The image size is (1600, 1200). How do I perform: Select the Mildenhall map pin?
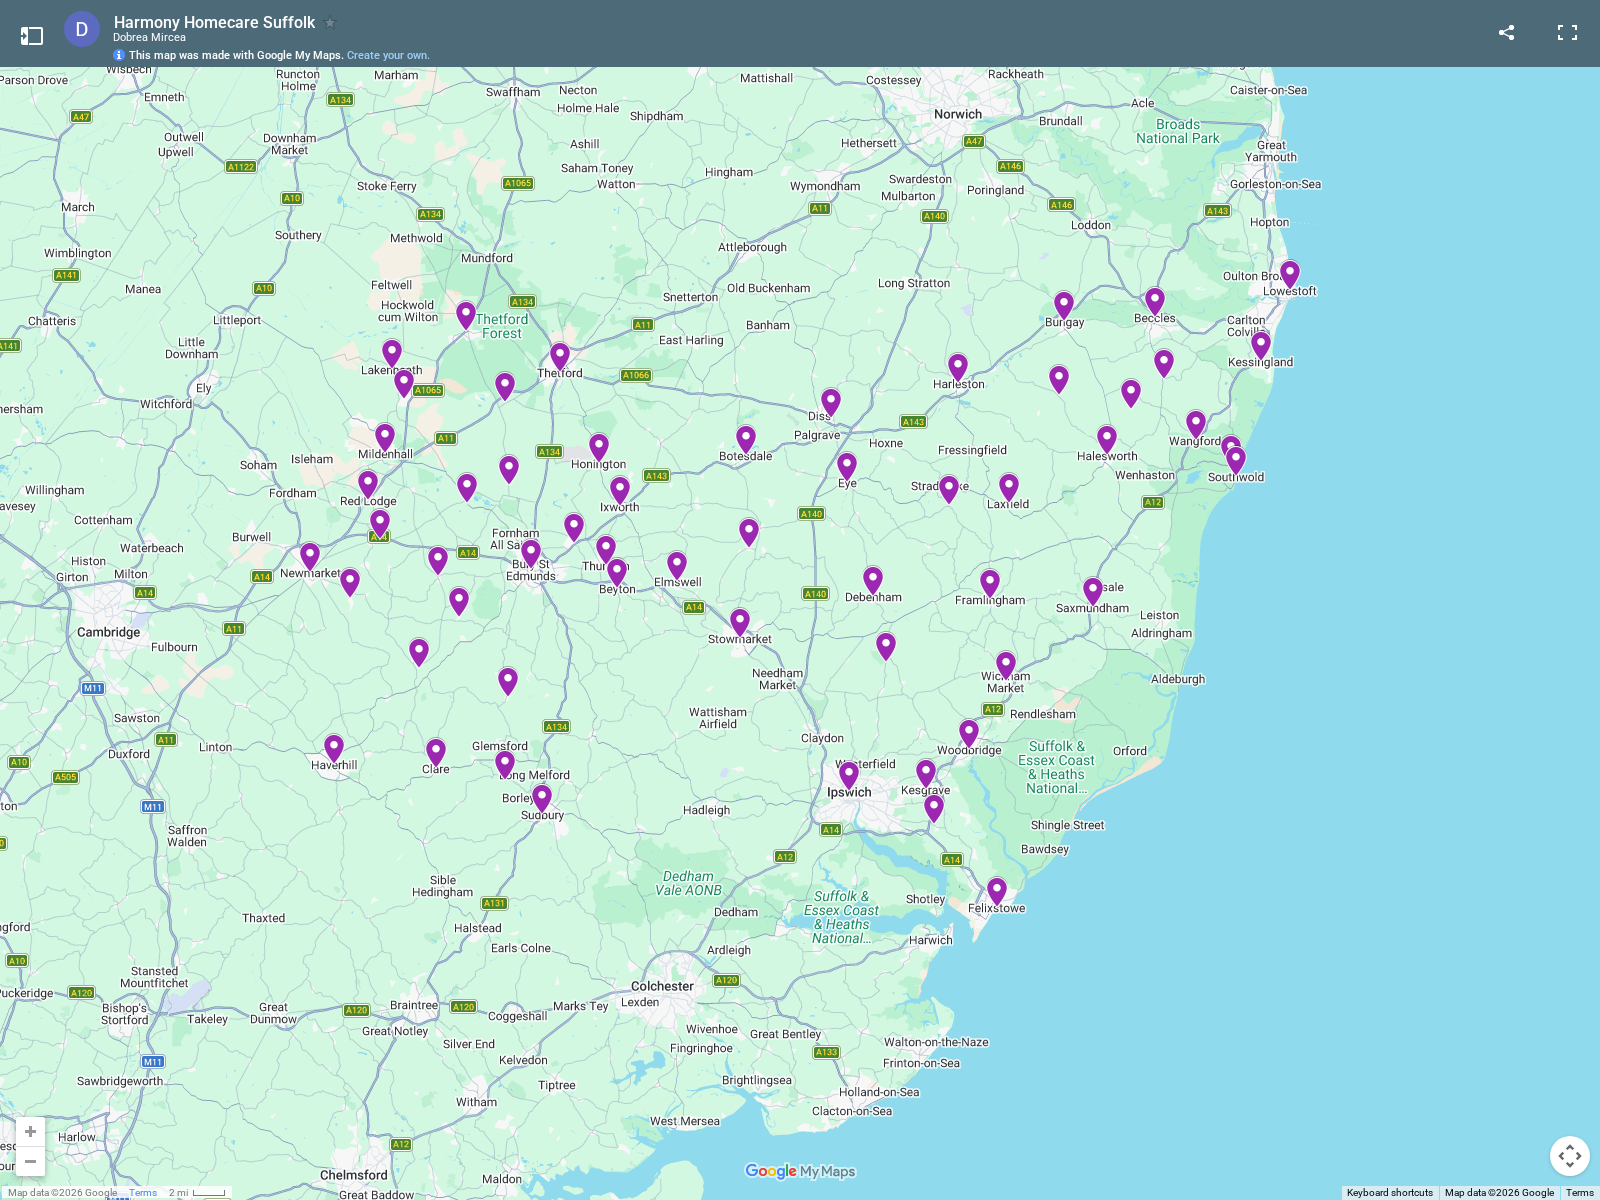(385, 436)
